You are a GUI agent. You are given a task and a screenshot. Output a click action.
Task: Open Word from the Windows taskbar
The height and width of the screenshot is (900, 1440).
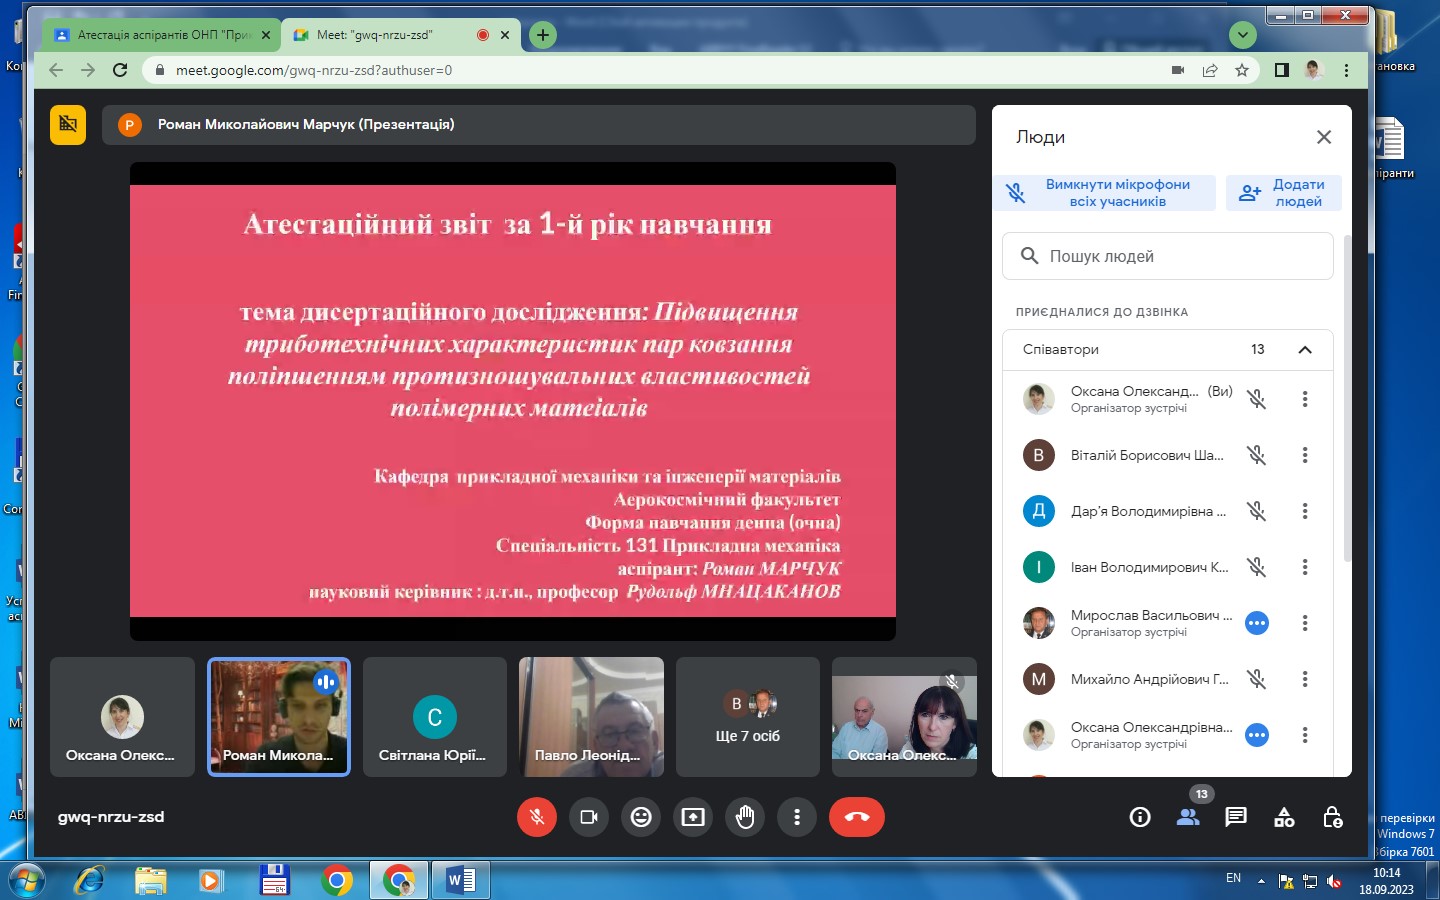461,880
